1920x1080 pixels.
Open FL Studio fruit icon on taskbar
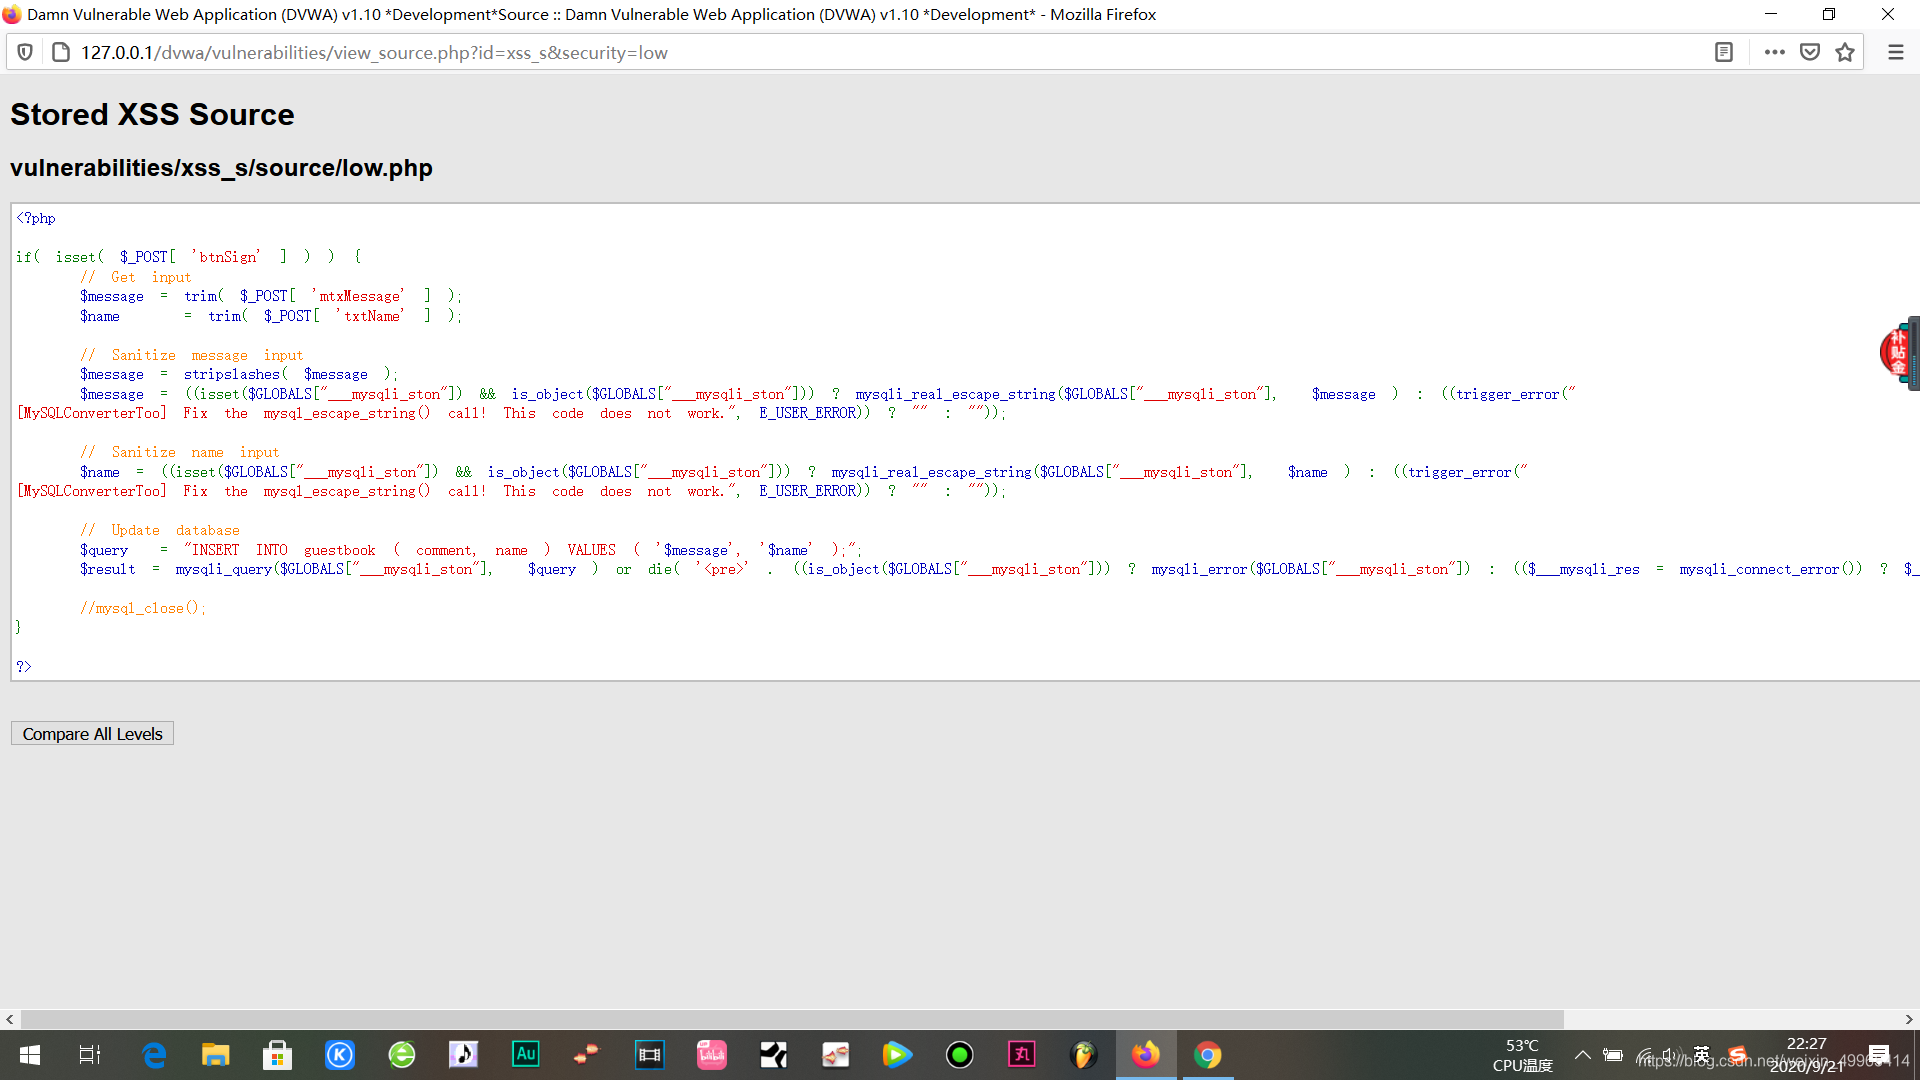pyautogui.click(x=1083, y=1055)
